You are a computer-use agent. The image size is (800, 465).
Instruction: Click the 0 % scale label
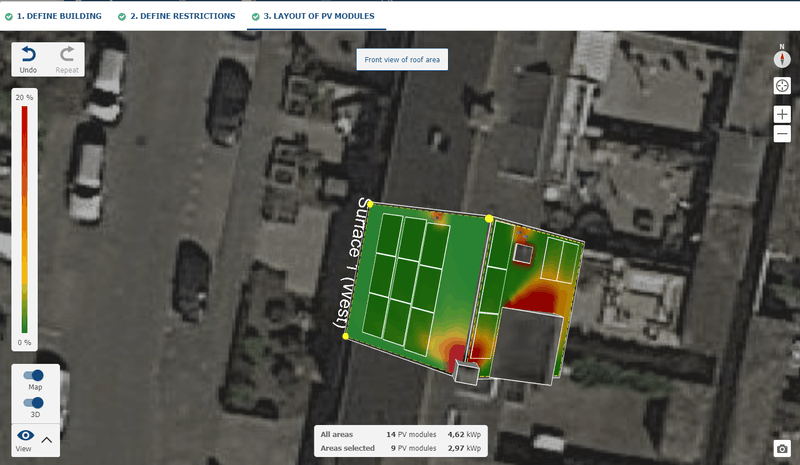(x=24, y=342)
